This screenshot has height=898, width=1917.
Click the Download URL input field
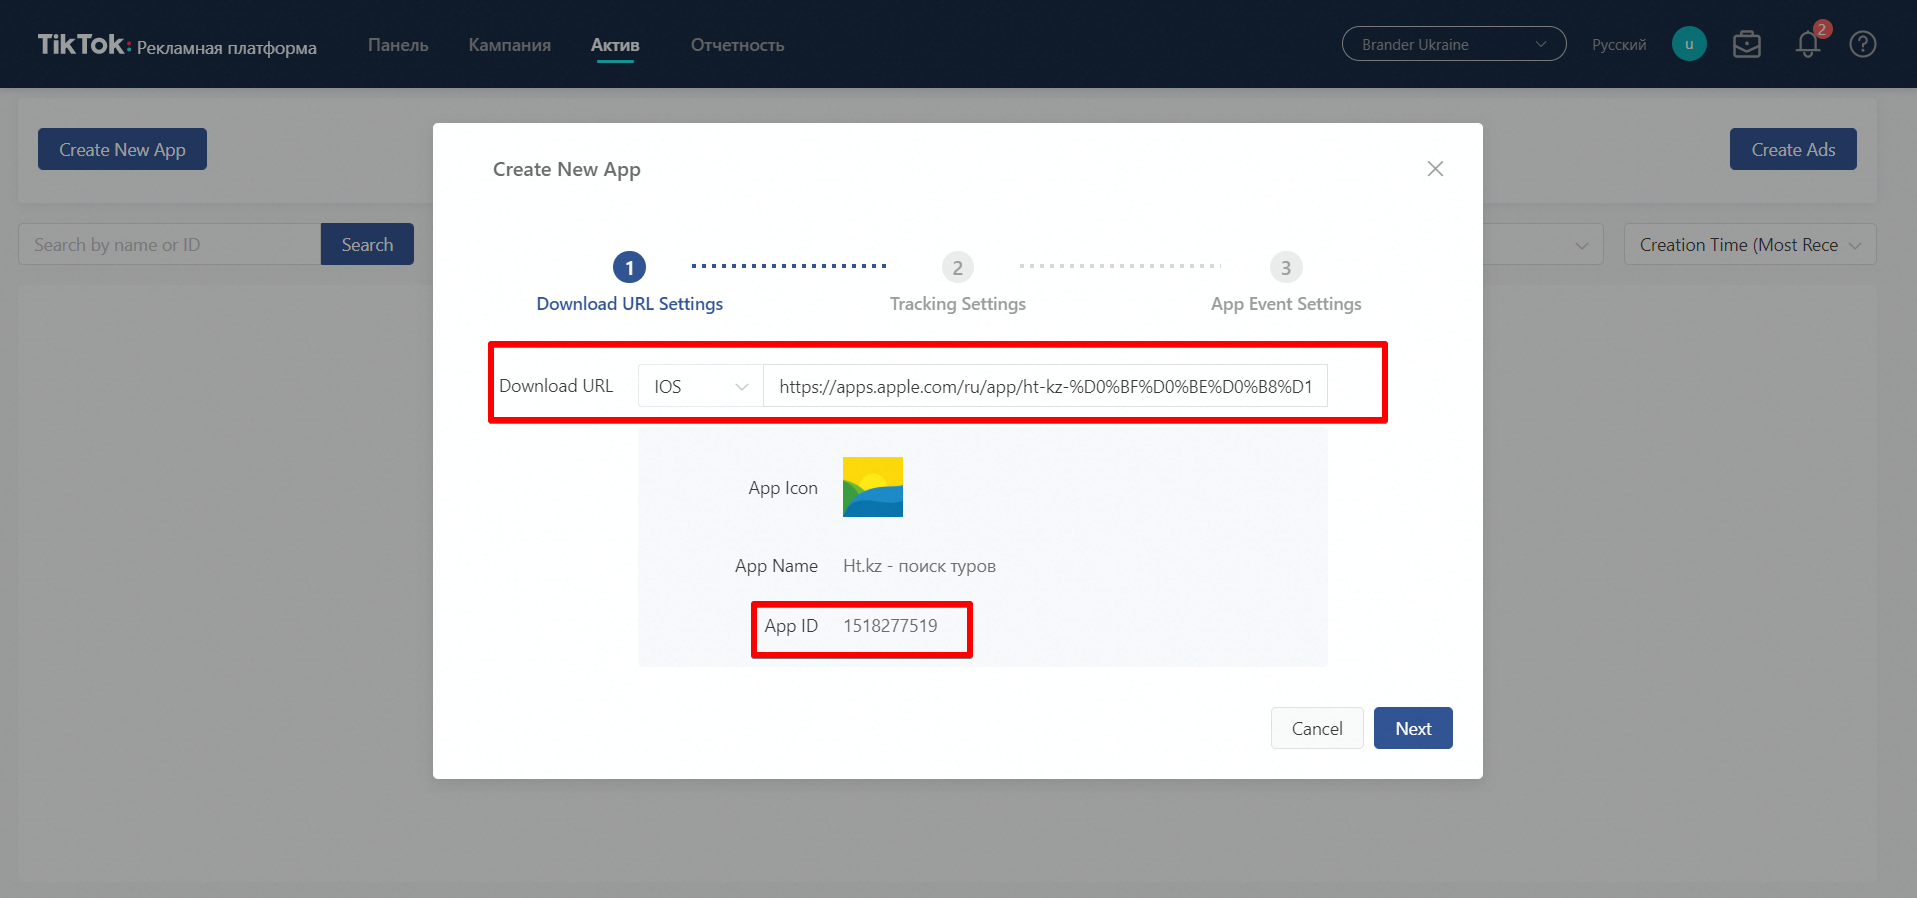point(1044,387)
